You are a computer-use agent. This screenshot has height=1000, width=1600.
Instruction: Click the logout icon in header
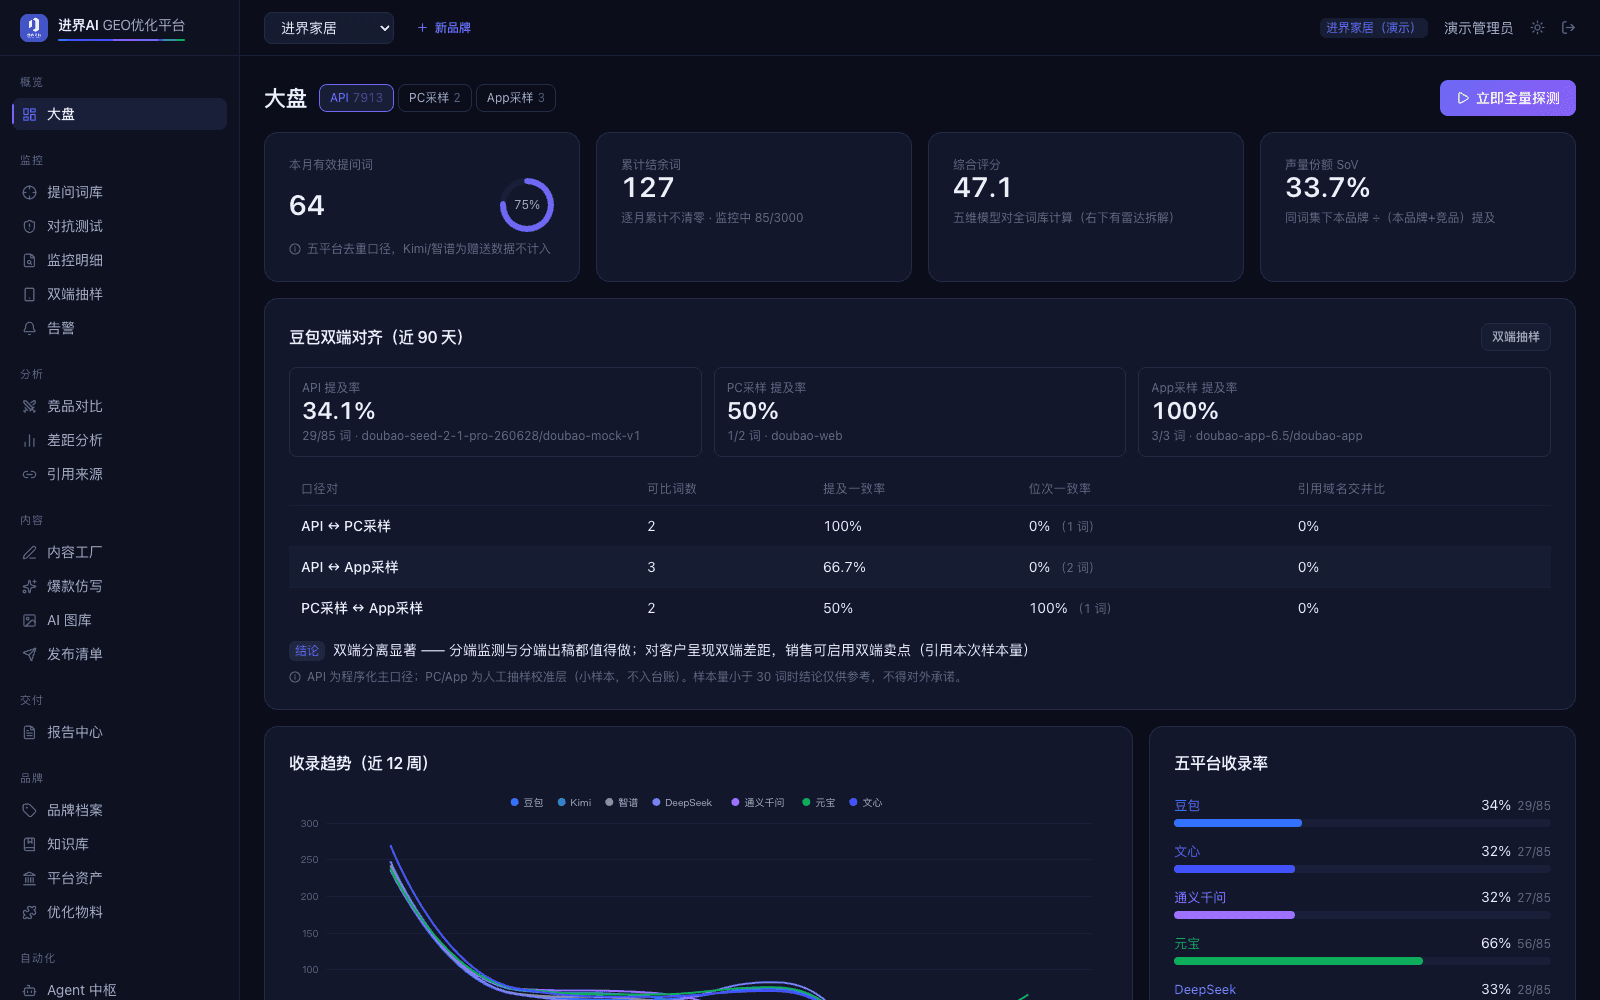click(1568, 28)
